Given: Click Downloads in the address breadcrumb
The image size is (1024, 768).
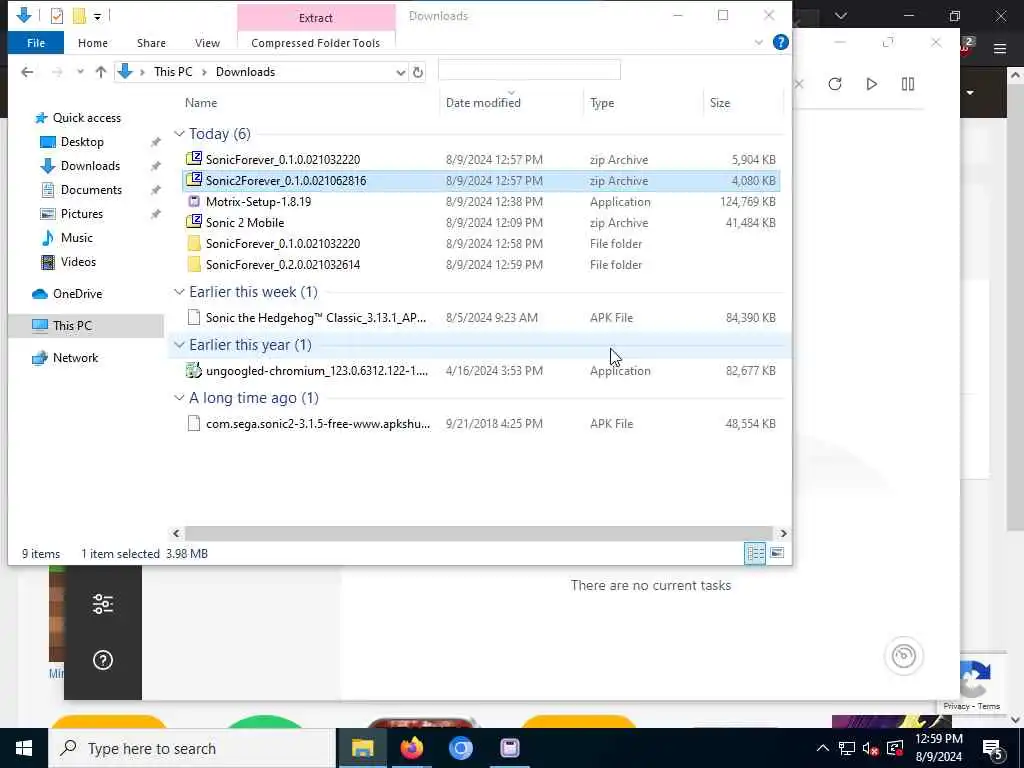Looking at the screenshot, I should (x=246, y=72).
